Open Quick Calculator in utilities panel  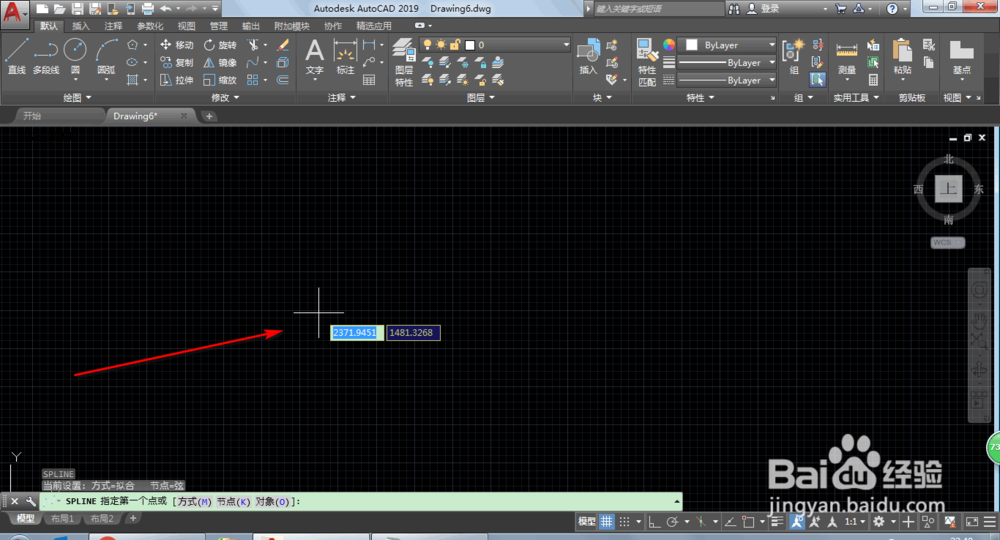tap(873, 80)
